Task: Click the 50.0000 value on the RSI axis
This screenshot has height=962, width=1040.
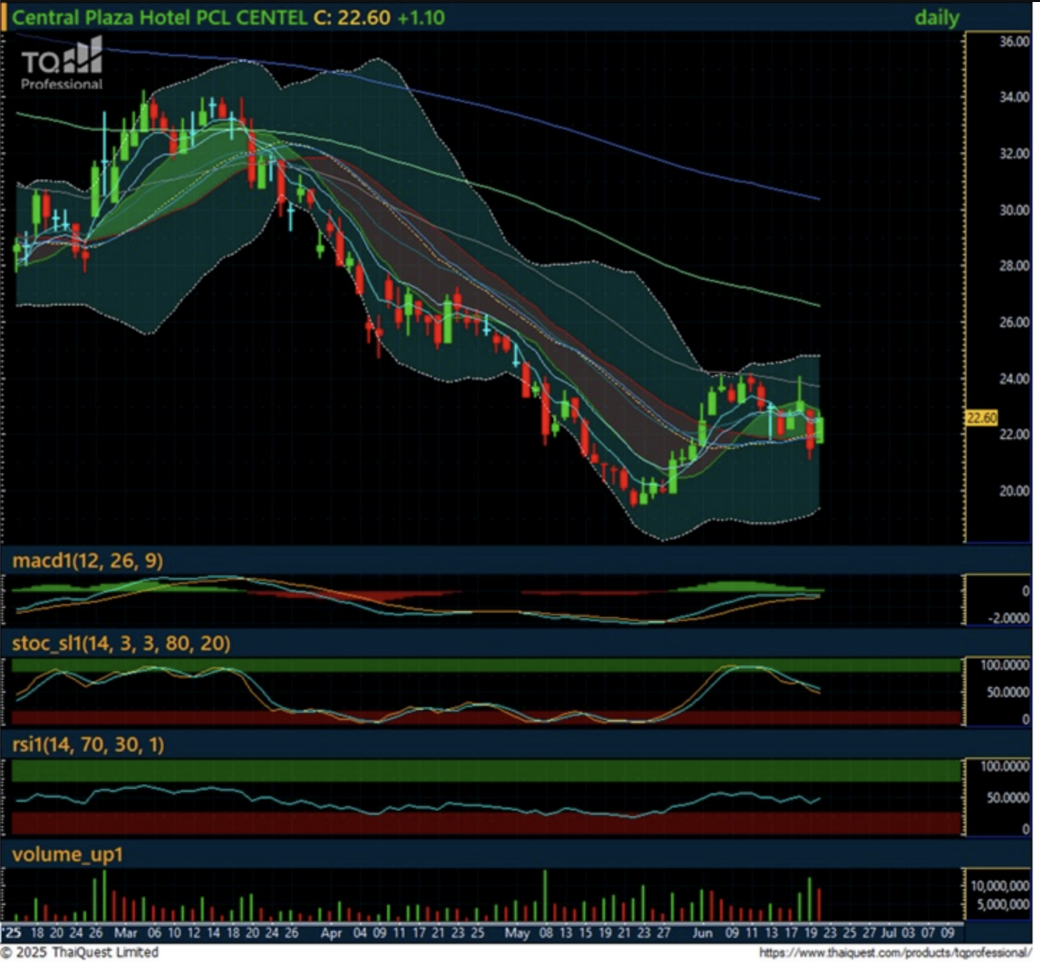Action: (x=1008, y=797)
